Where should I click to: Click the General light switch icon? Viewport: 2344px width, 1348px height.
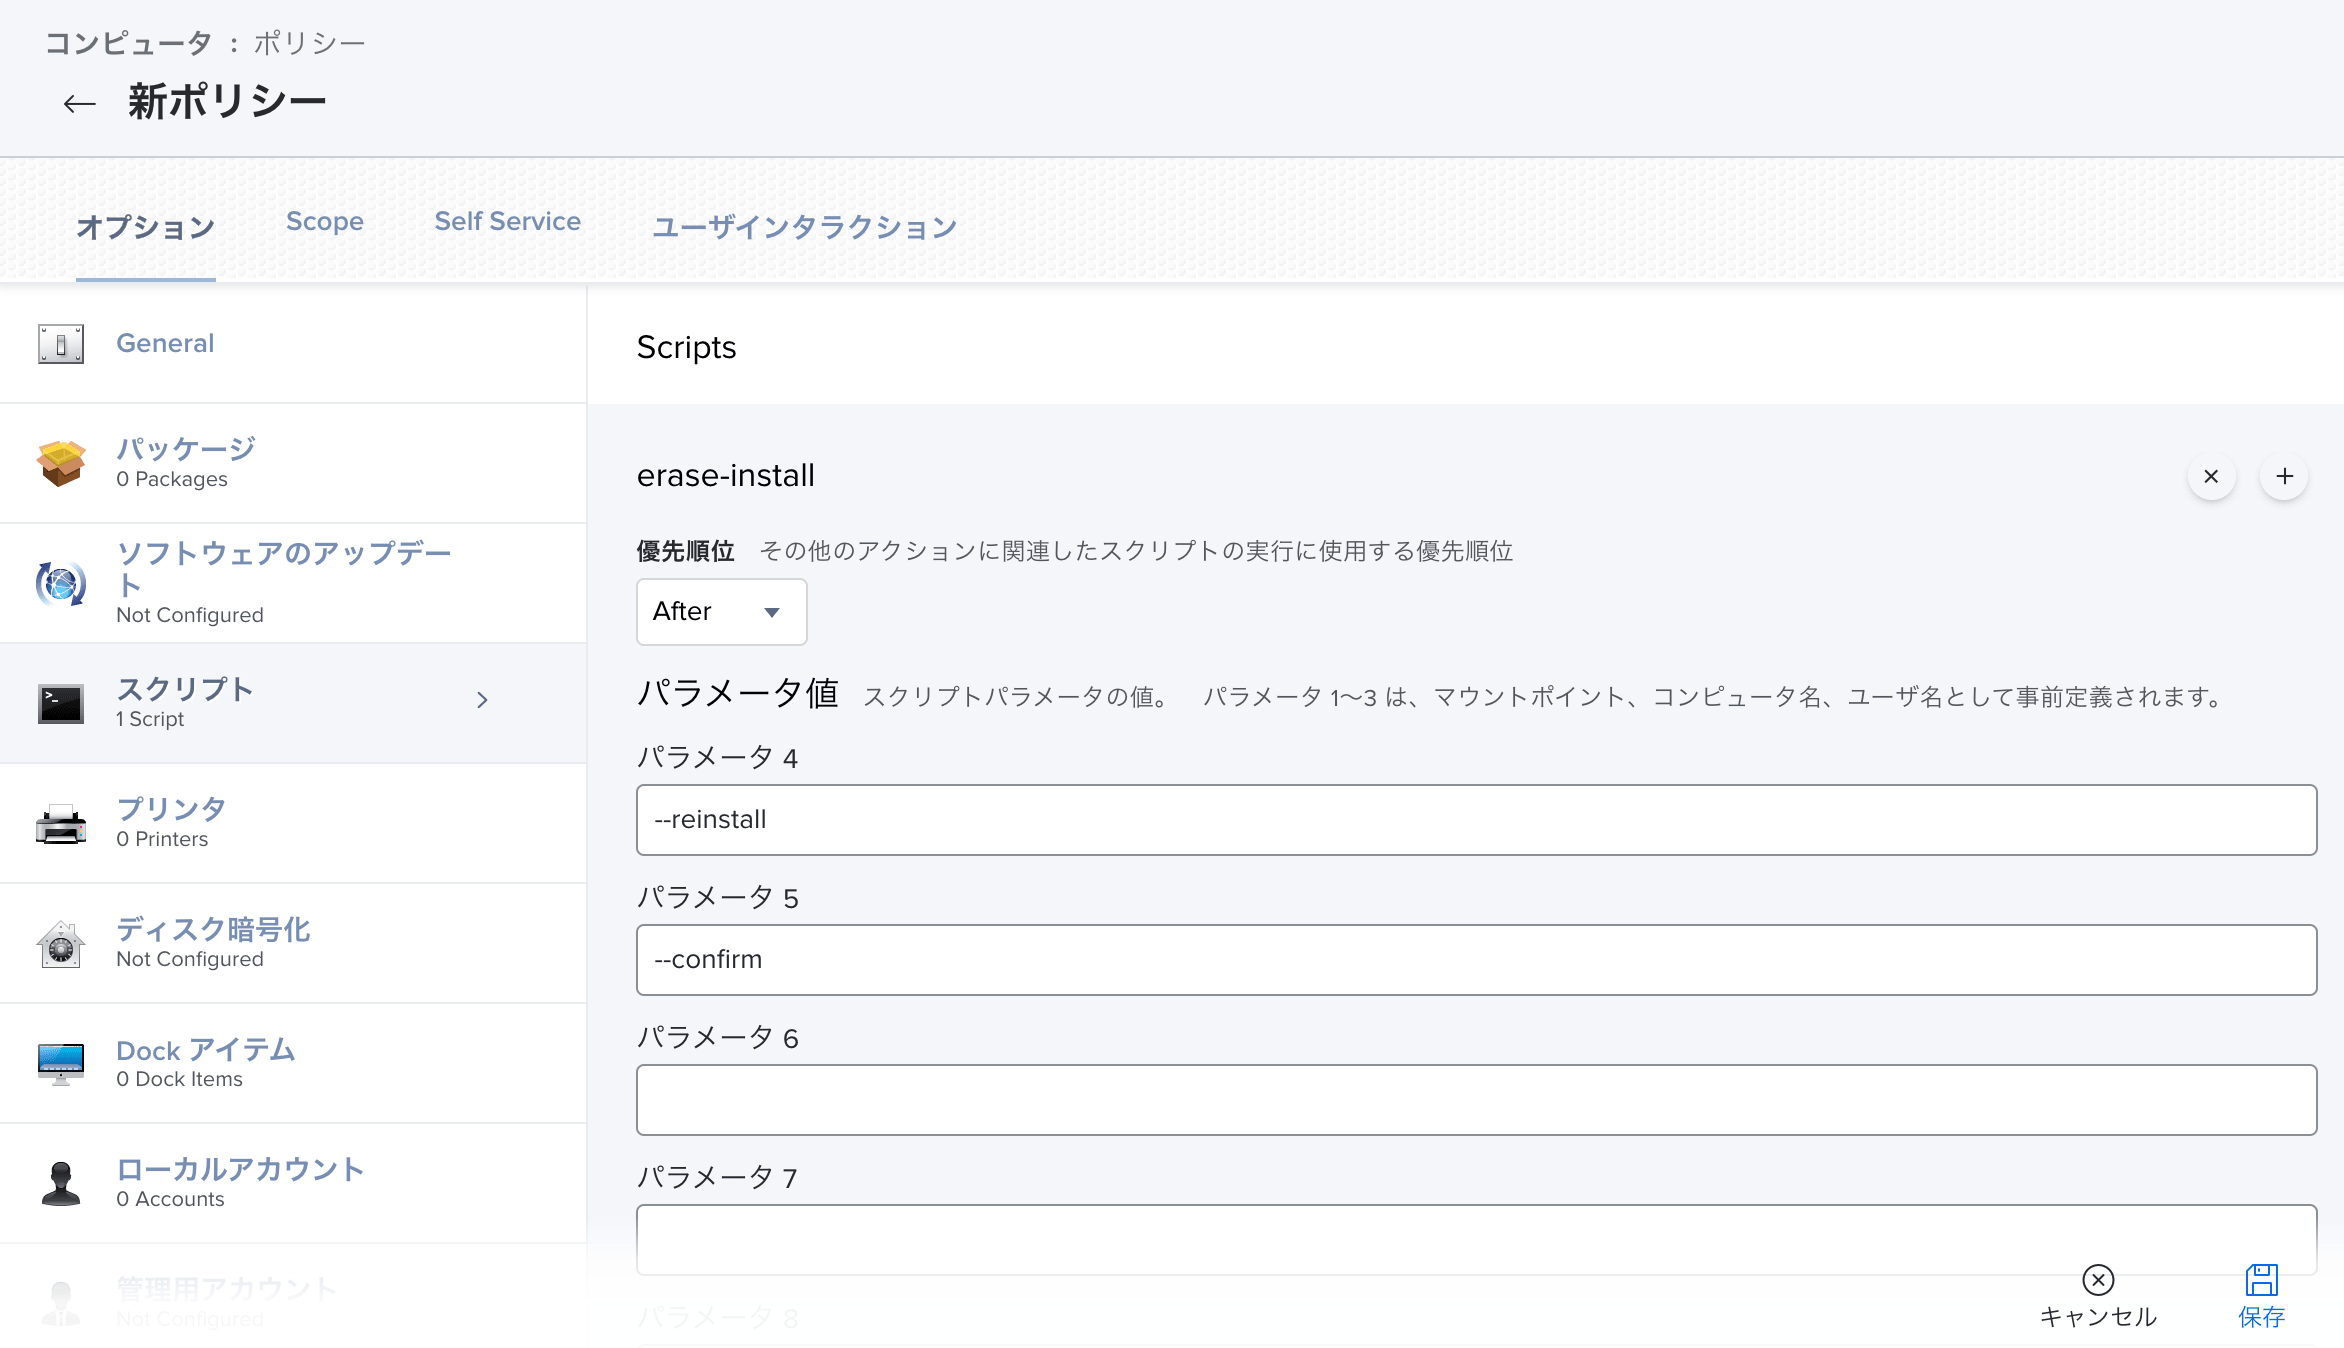(61, 344)
